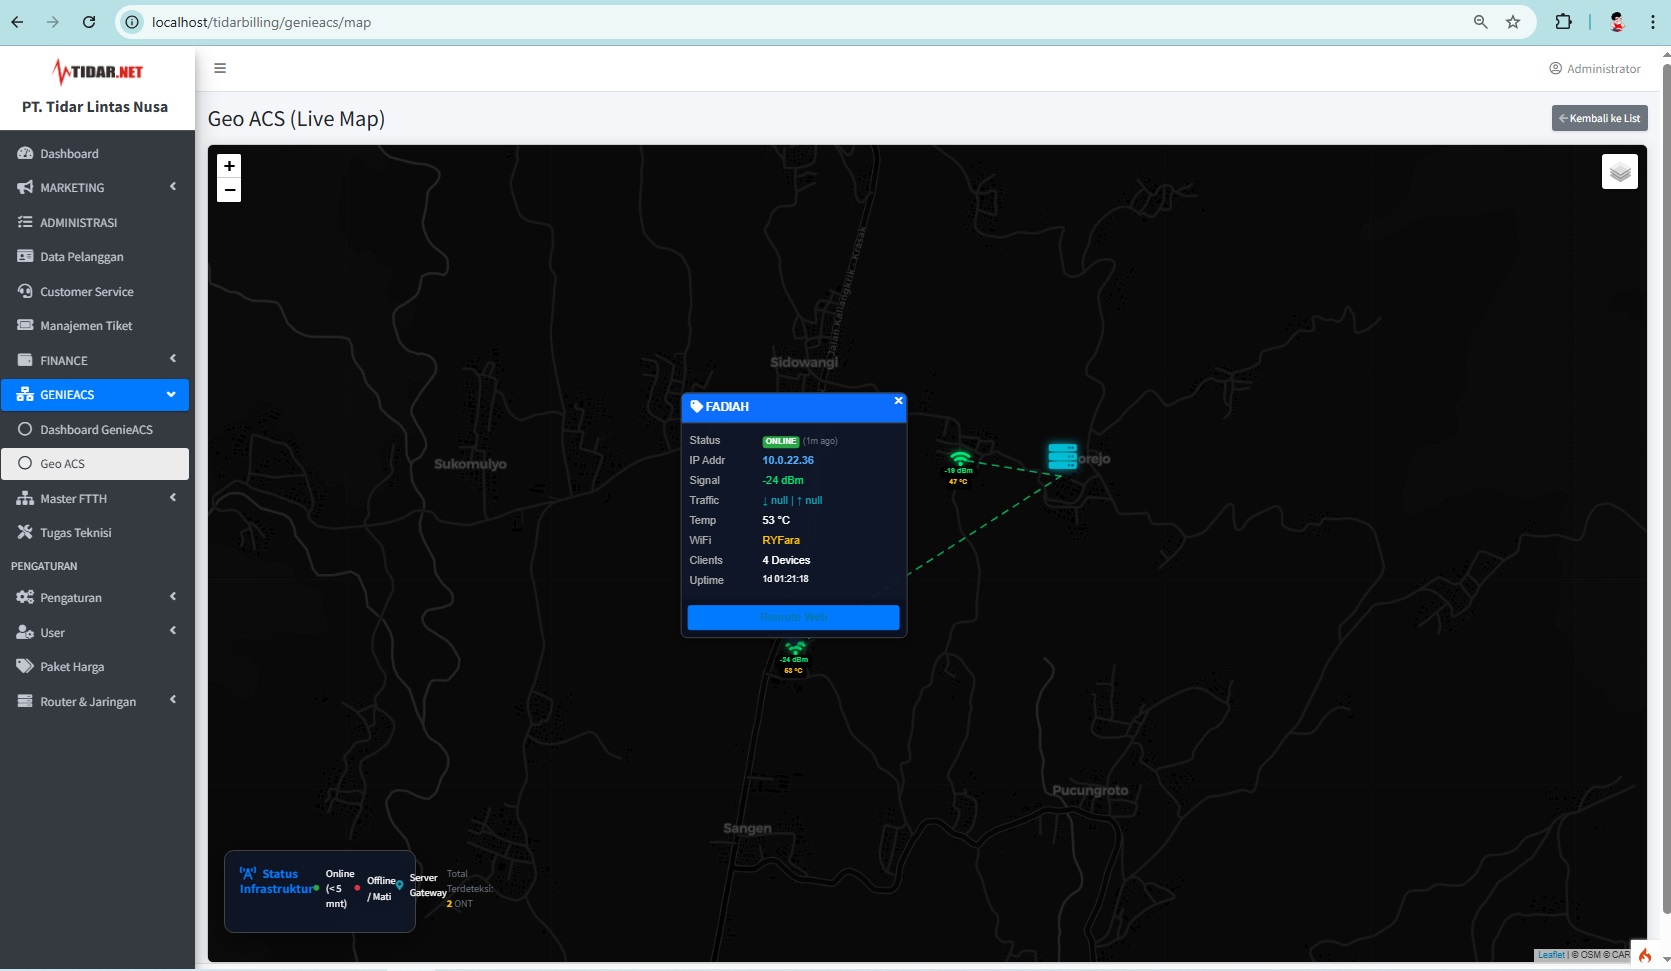Collapse the GENIEACS menu
This screenshot has width=1671, height=971.
[x=95, y=395]
